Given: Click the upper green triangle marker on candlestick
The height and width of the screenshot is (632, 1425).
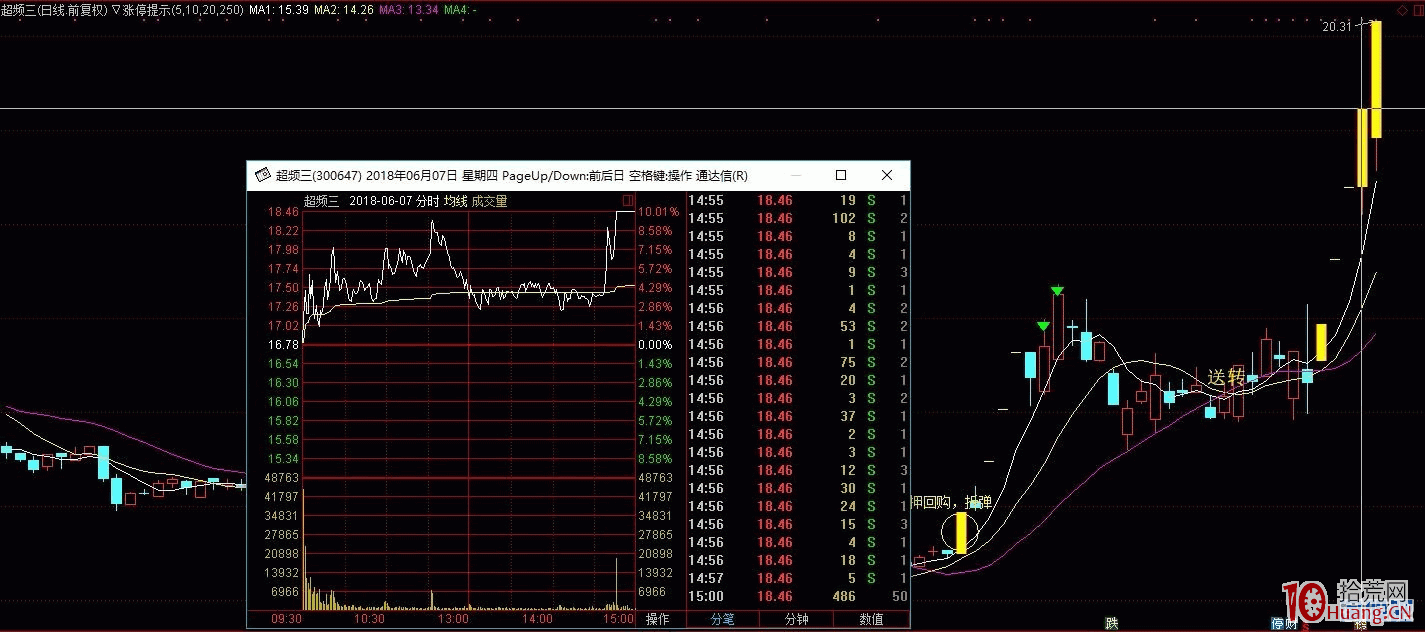Looking at the screenshot, I should [x=1057, y=291].
